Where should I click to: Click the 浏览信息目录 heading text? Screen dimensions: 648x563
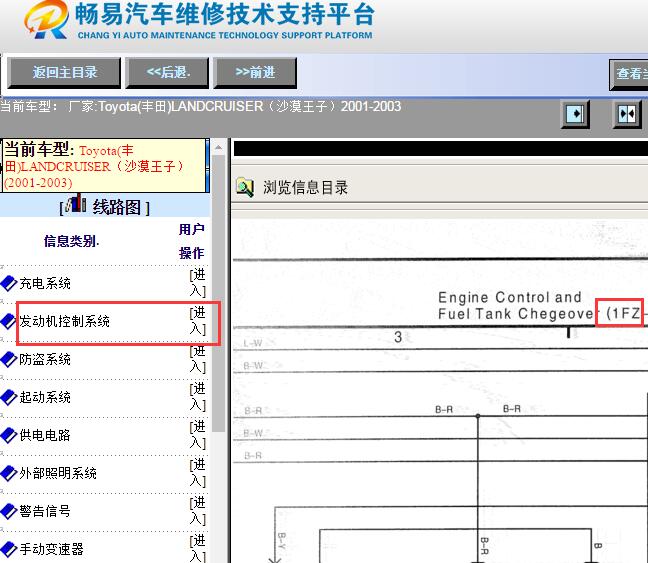click(x=305, y=188)
